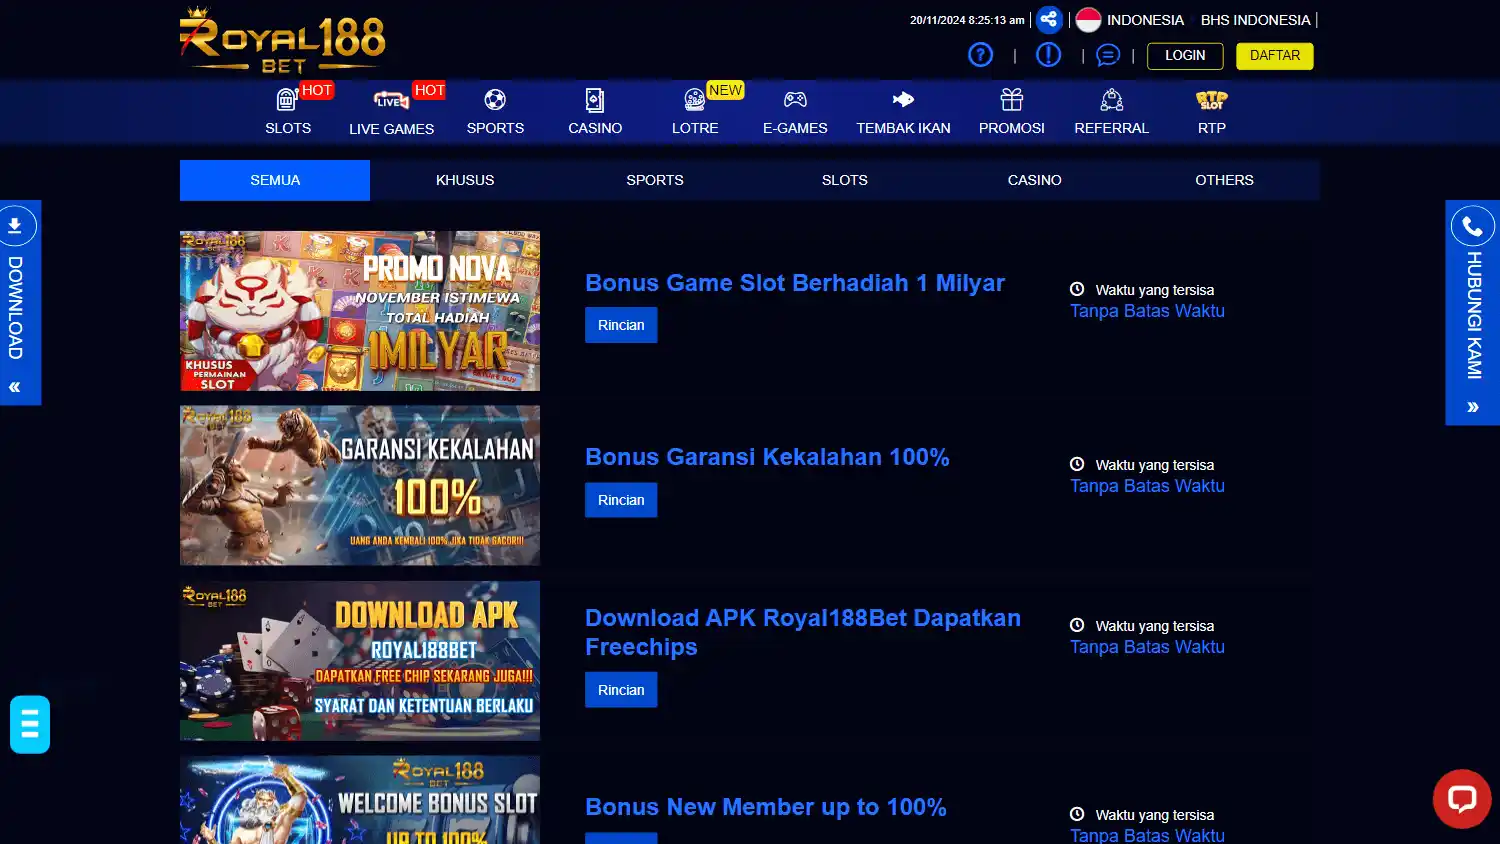The height and width of the screenshot is (844, 1500).
Task: Open the share icon in header
Action: click(x=1048, y=19)
